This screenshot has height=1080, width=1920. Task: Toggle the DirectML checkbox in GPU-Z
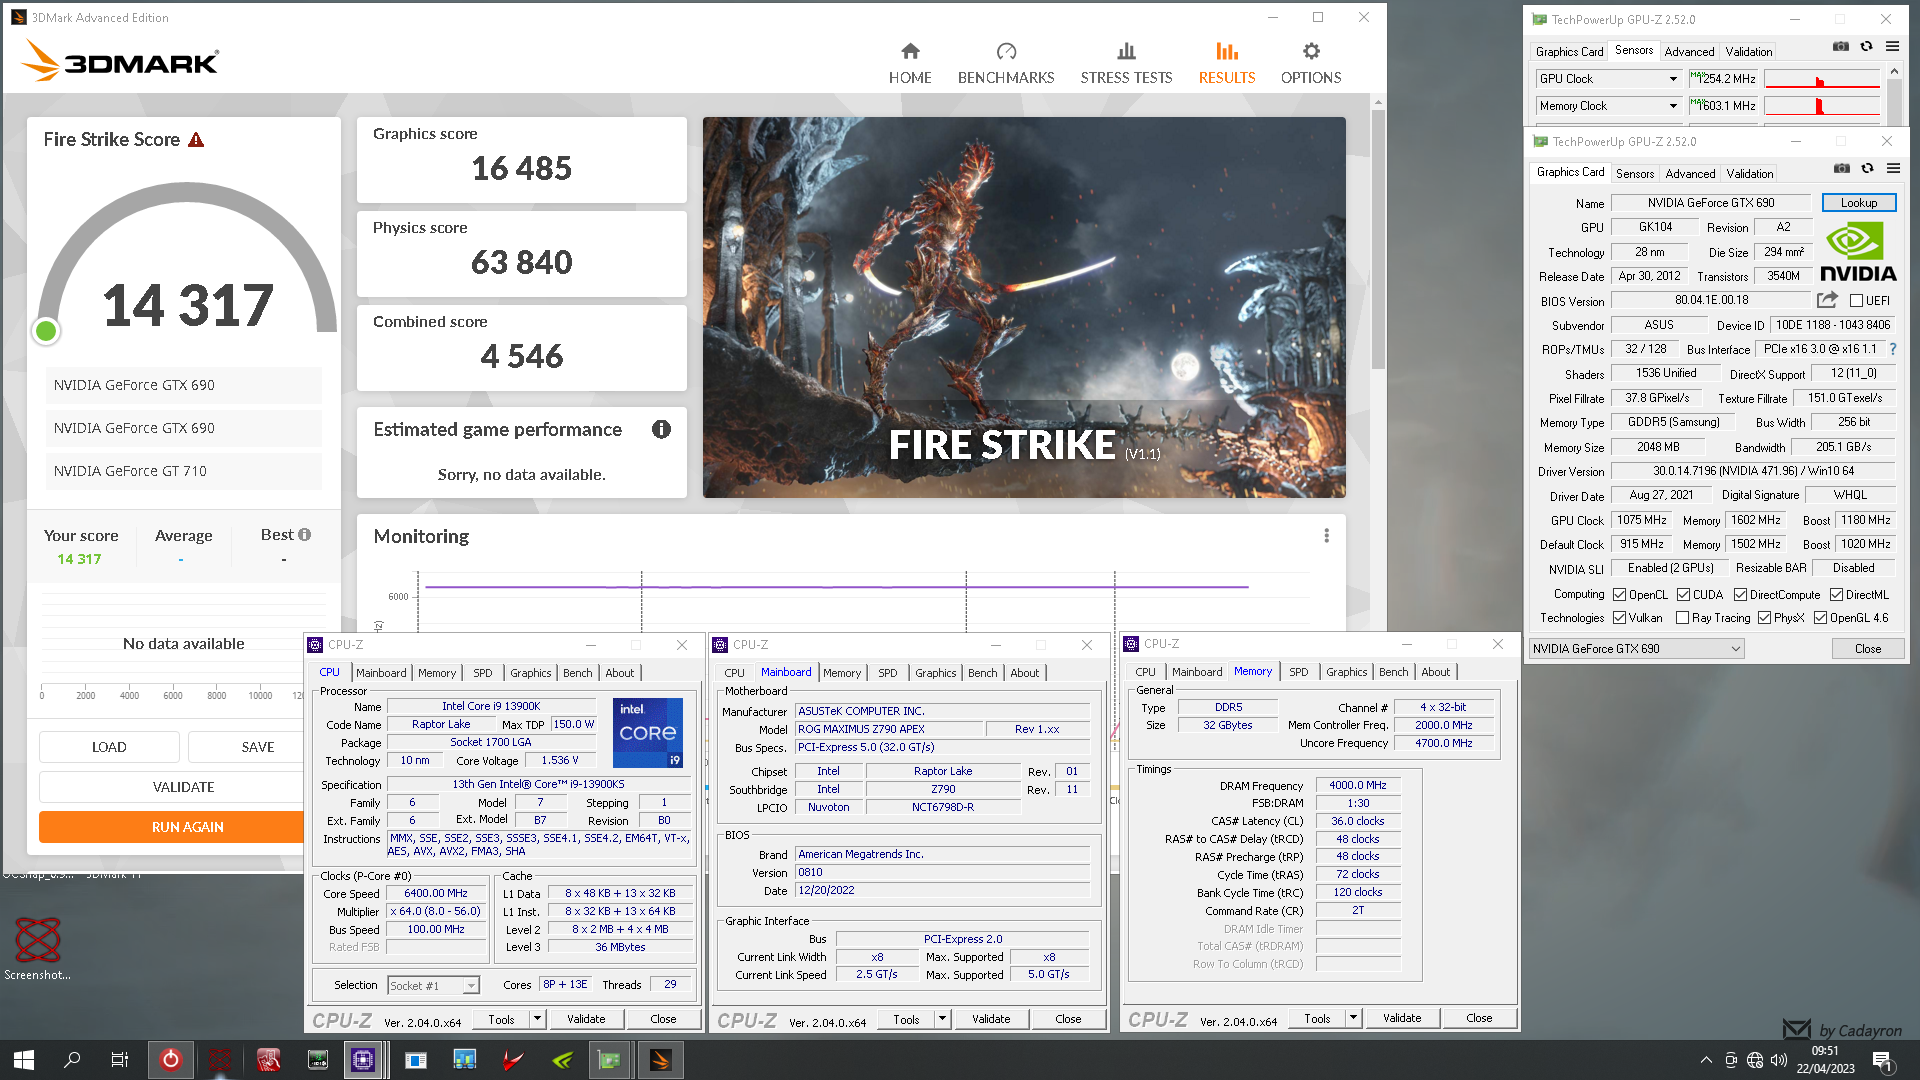tap(1836, 594)
